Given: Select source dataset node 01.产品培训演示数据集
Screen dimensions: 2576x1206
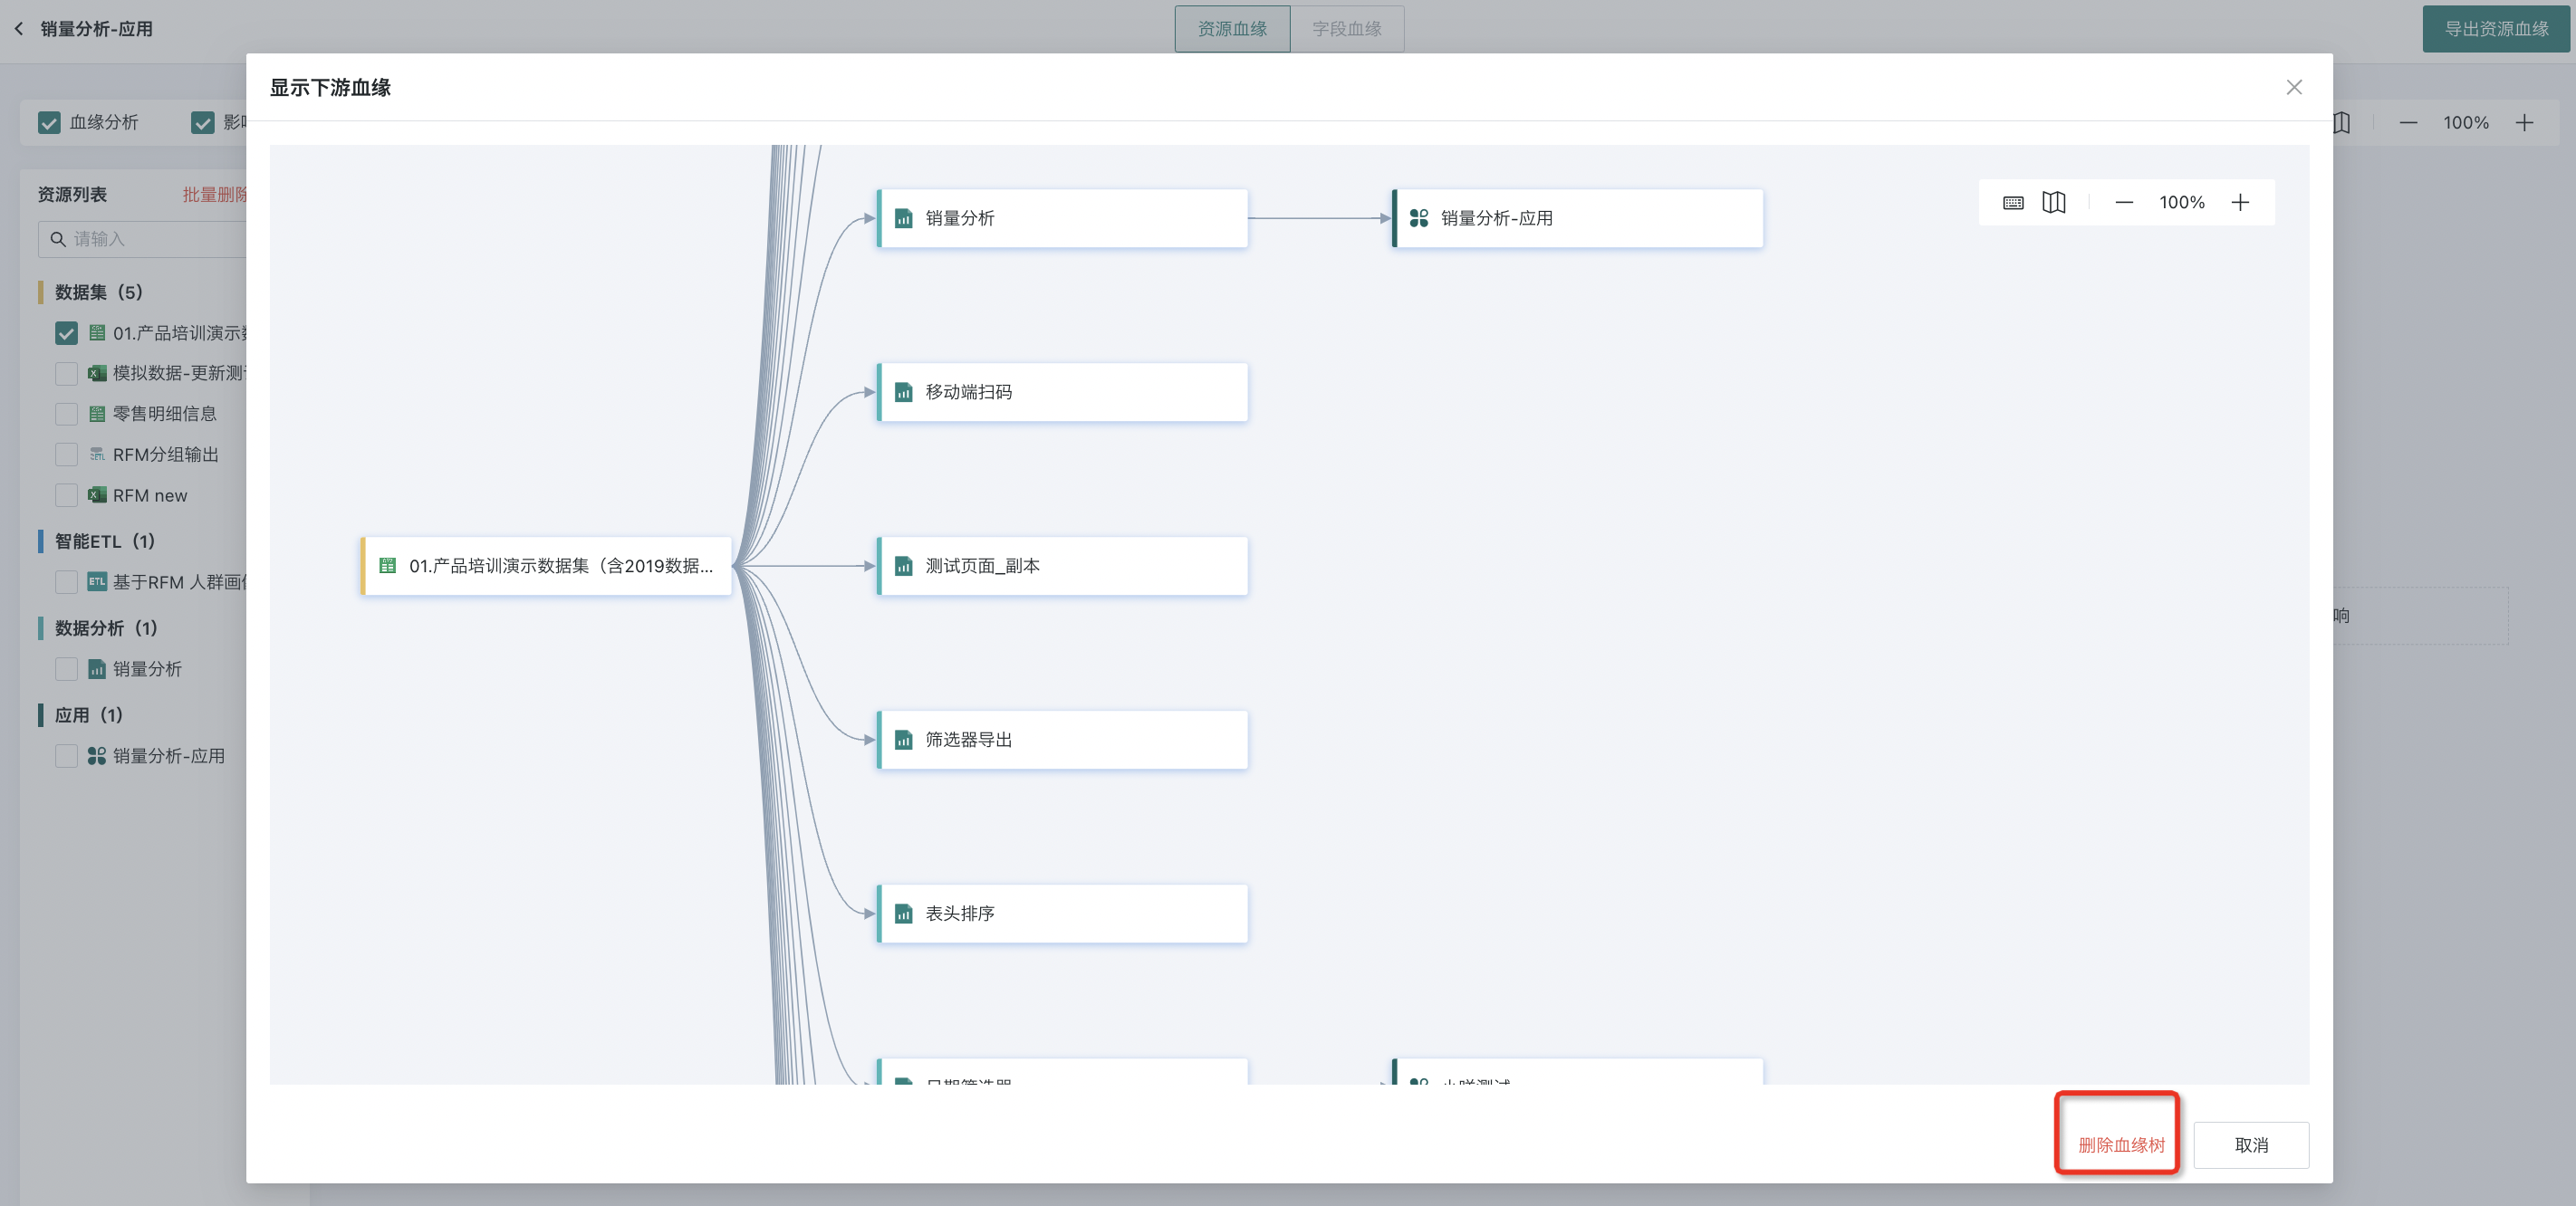Looking at the screenshot, I should [546, 566].
